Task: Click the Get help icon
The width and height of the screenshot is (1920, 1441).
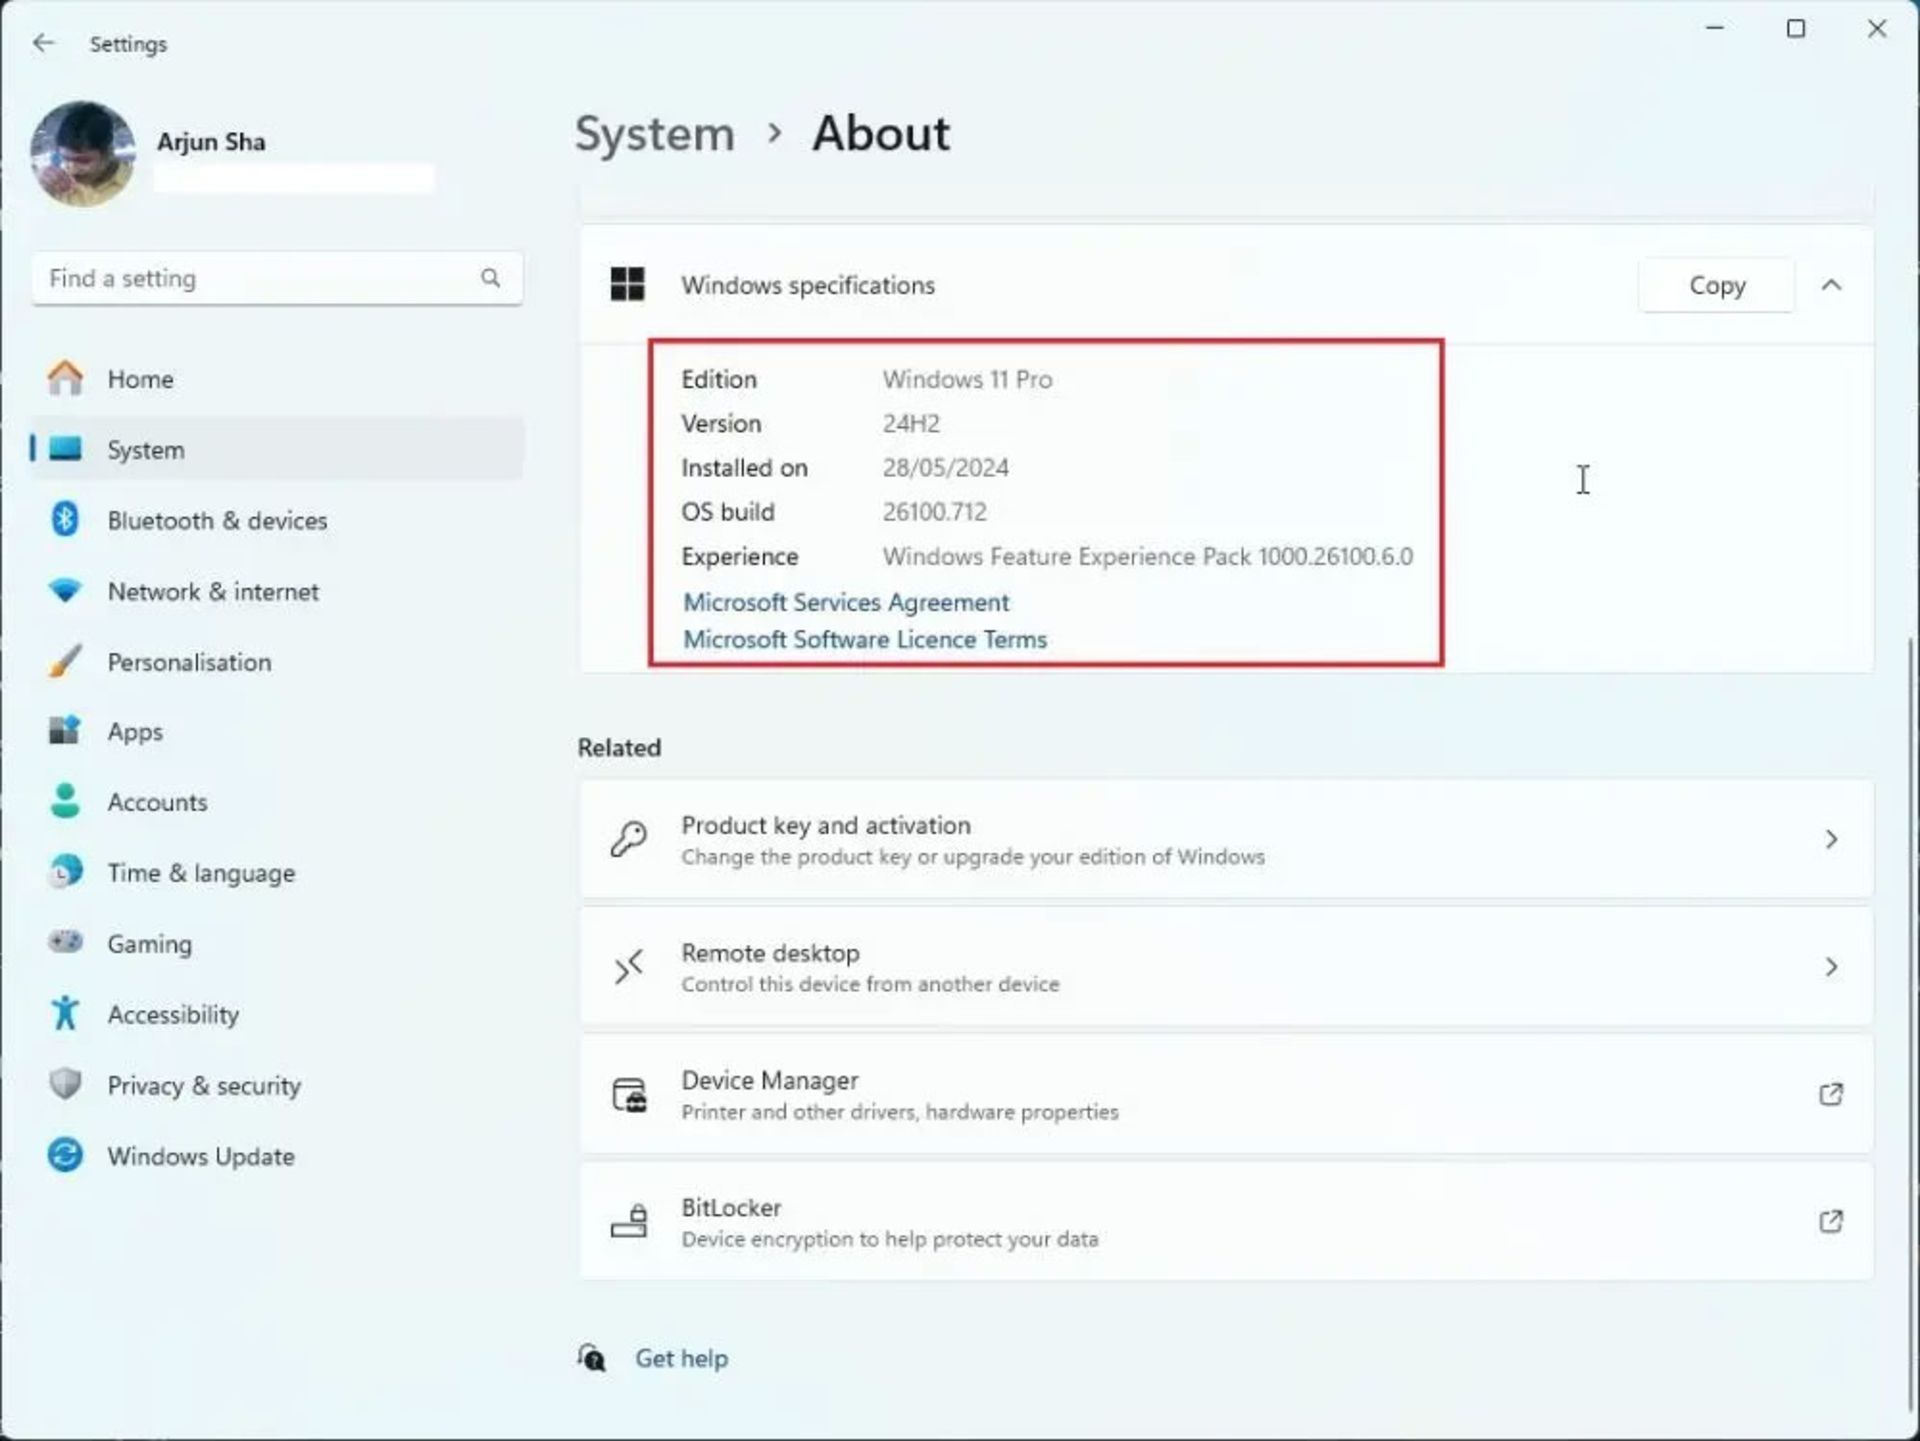Action: point(592,1357)
